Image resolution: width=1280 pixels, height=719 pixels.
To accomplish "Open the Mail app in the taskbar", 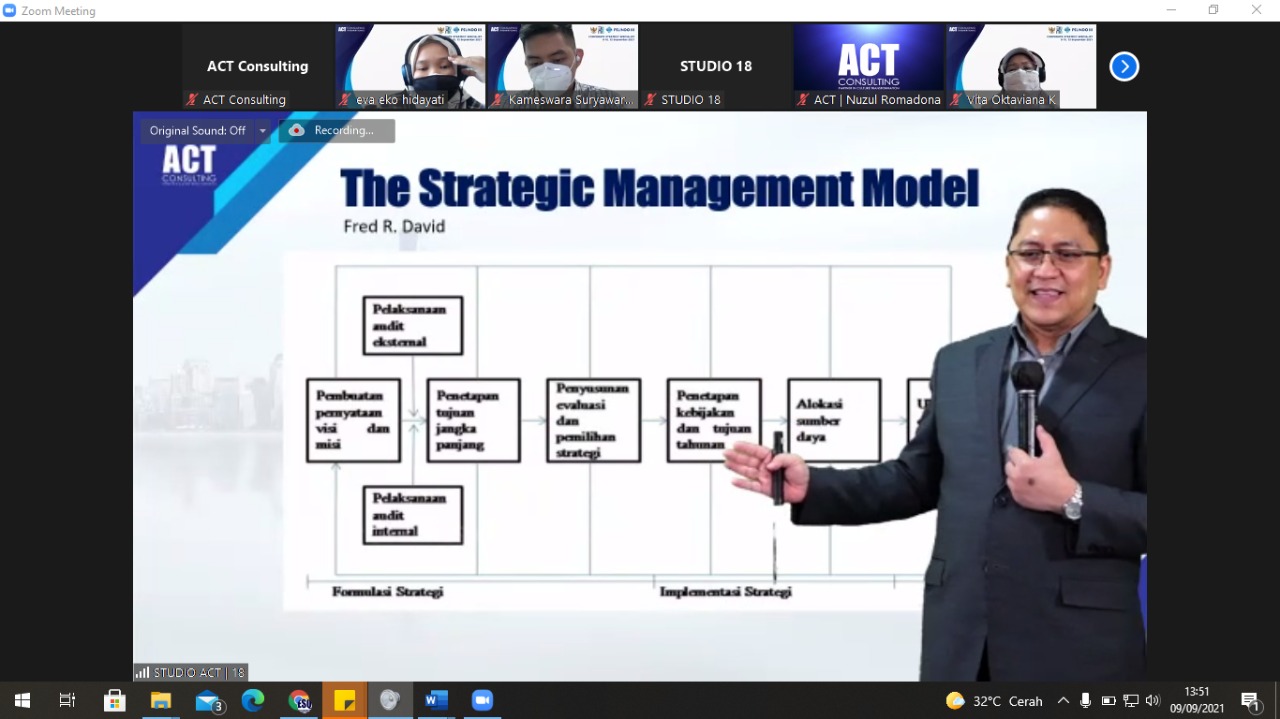I will coord(208,700).
